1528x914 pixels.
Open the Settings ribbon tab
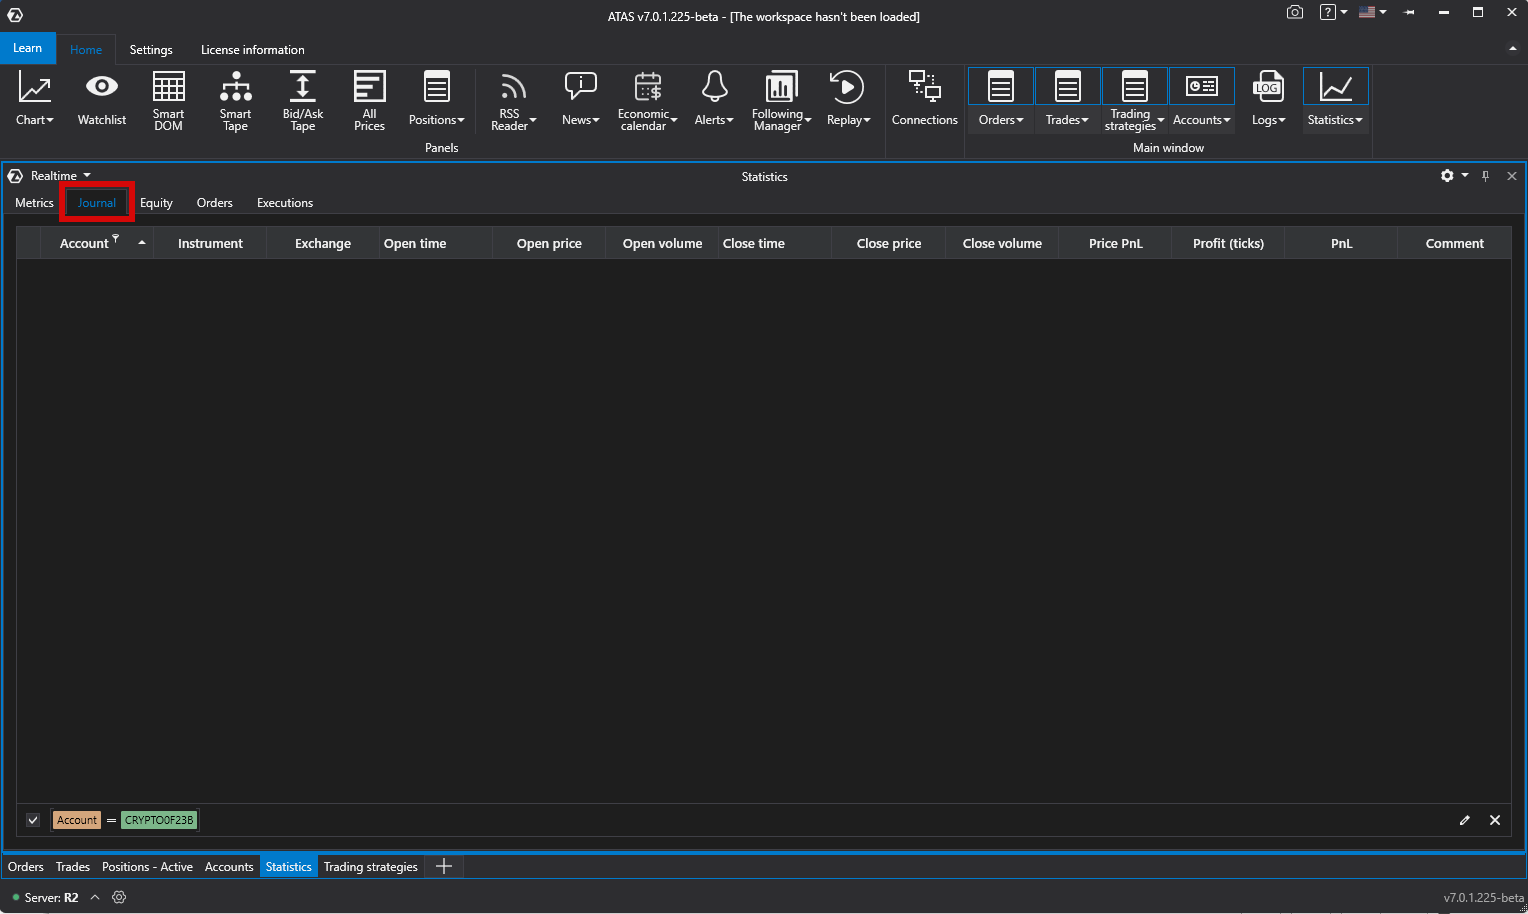pyautogui.click(x=151, y=50)
